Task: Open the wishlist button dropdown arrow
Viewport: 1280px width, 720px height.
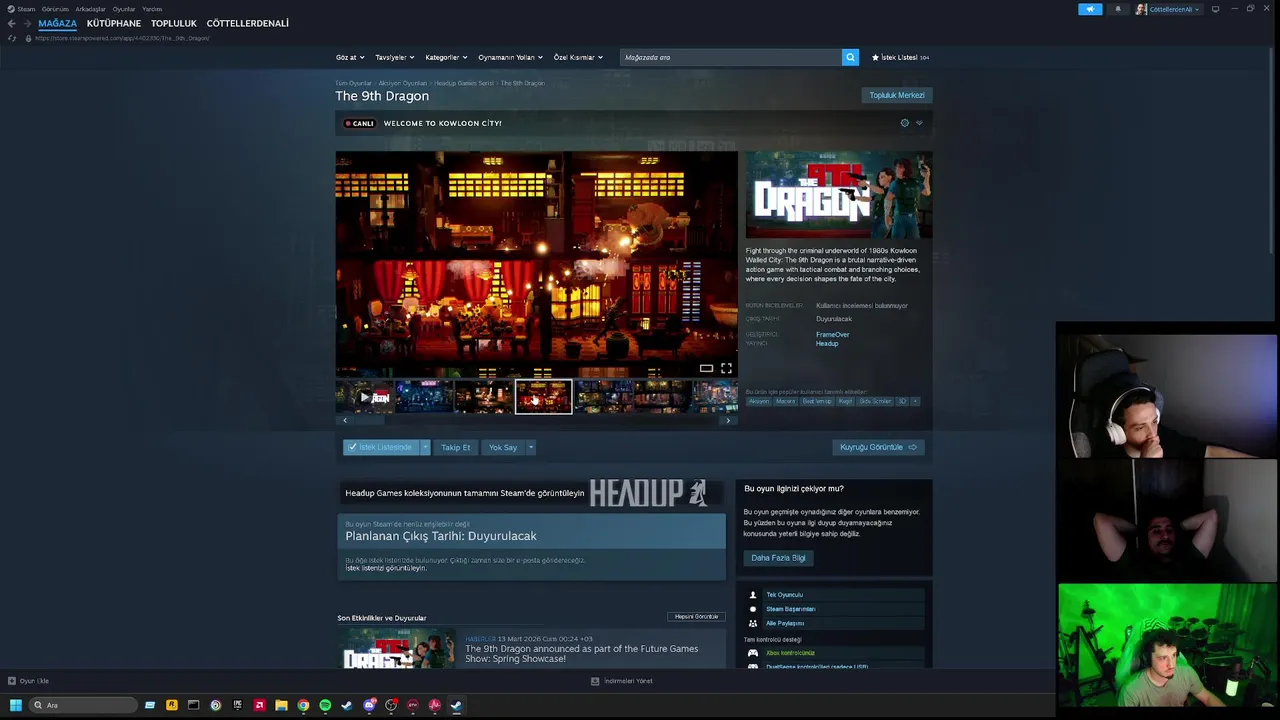Action: pos(425,447)
